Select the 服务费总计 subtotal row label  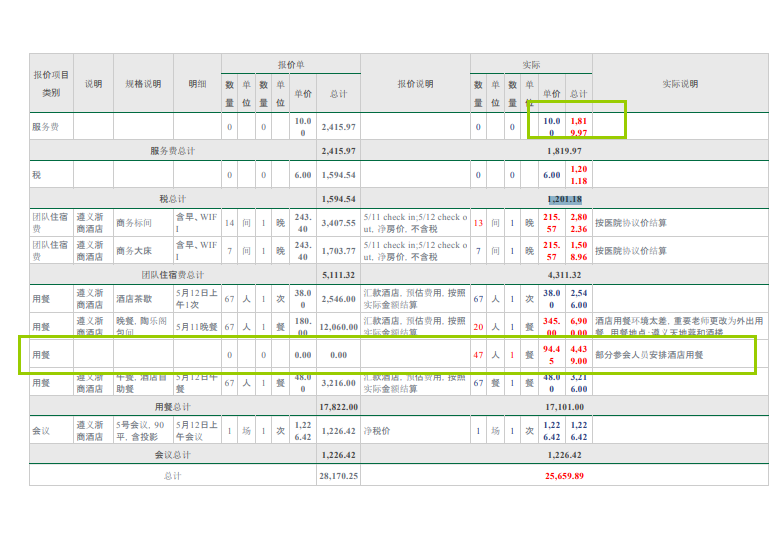tap(172, 151)
